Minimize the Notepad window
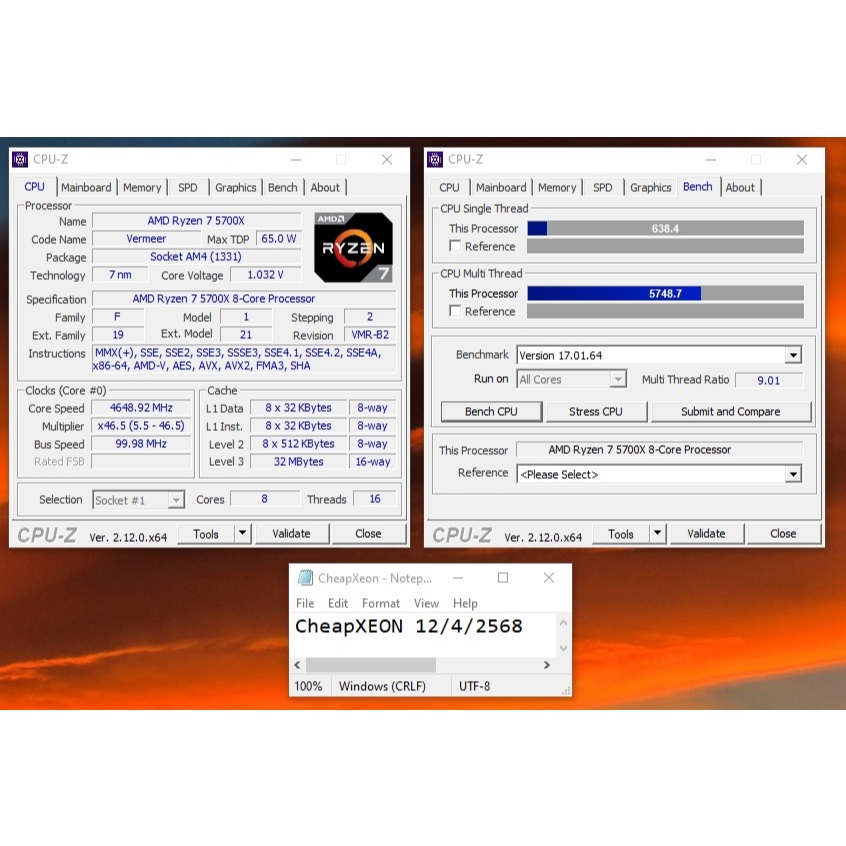846x846 pixels. 457,578
